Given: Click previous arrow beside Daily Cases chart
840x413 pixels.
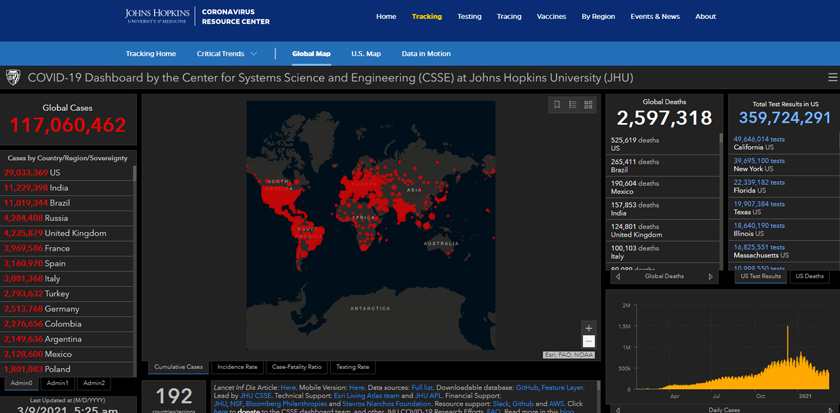Looking at the screenshot, I should point(619,410).
